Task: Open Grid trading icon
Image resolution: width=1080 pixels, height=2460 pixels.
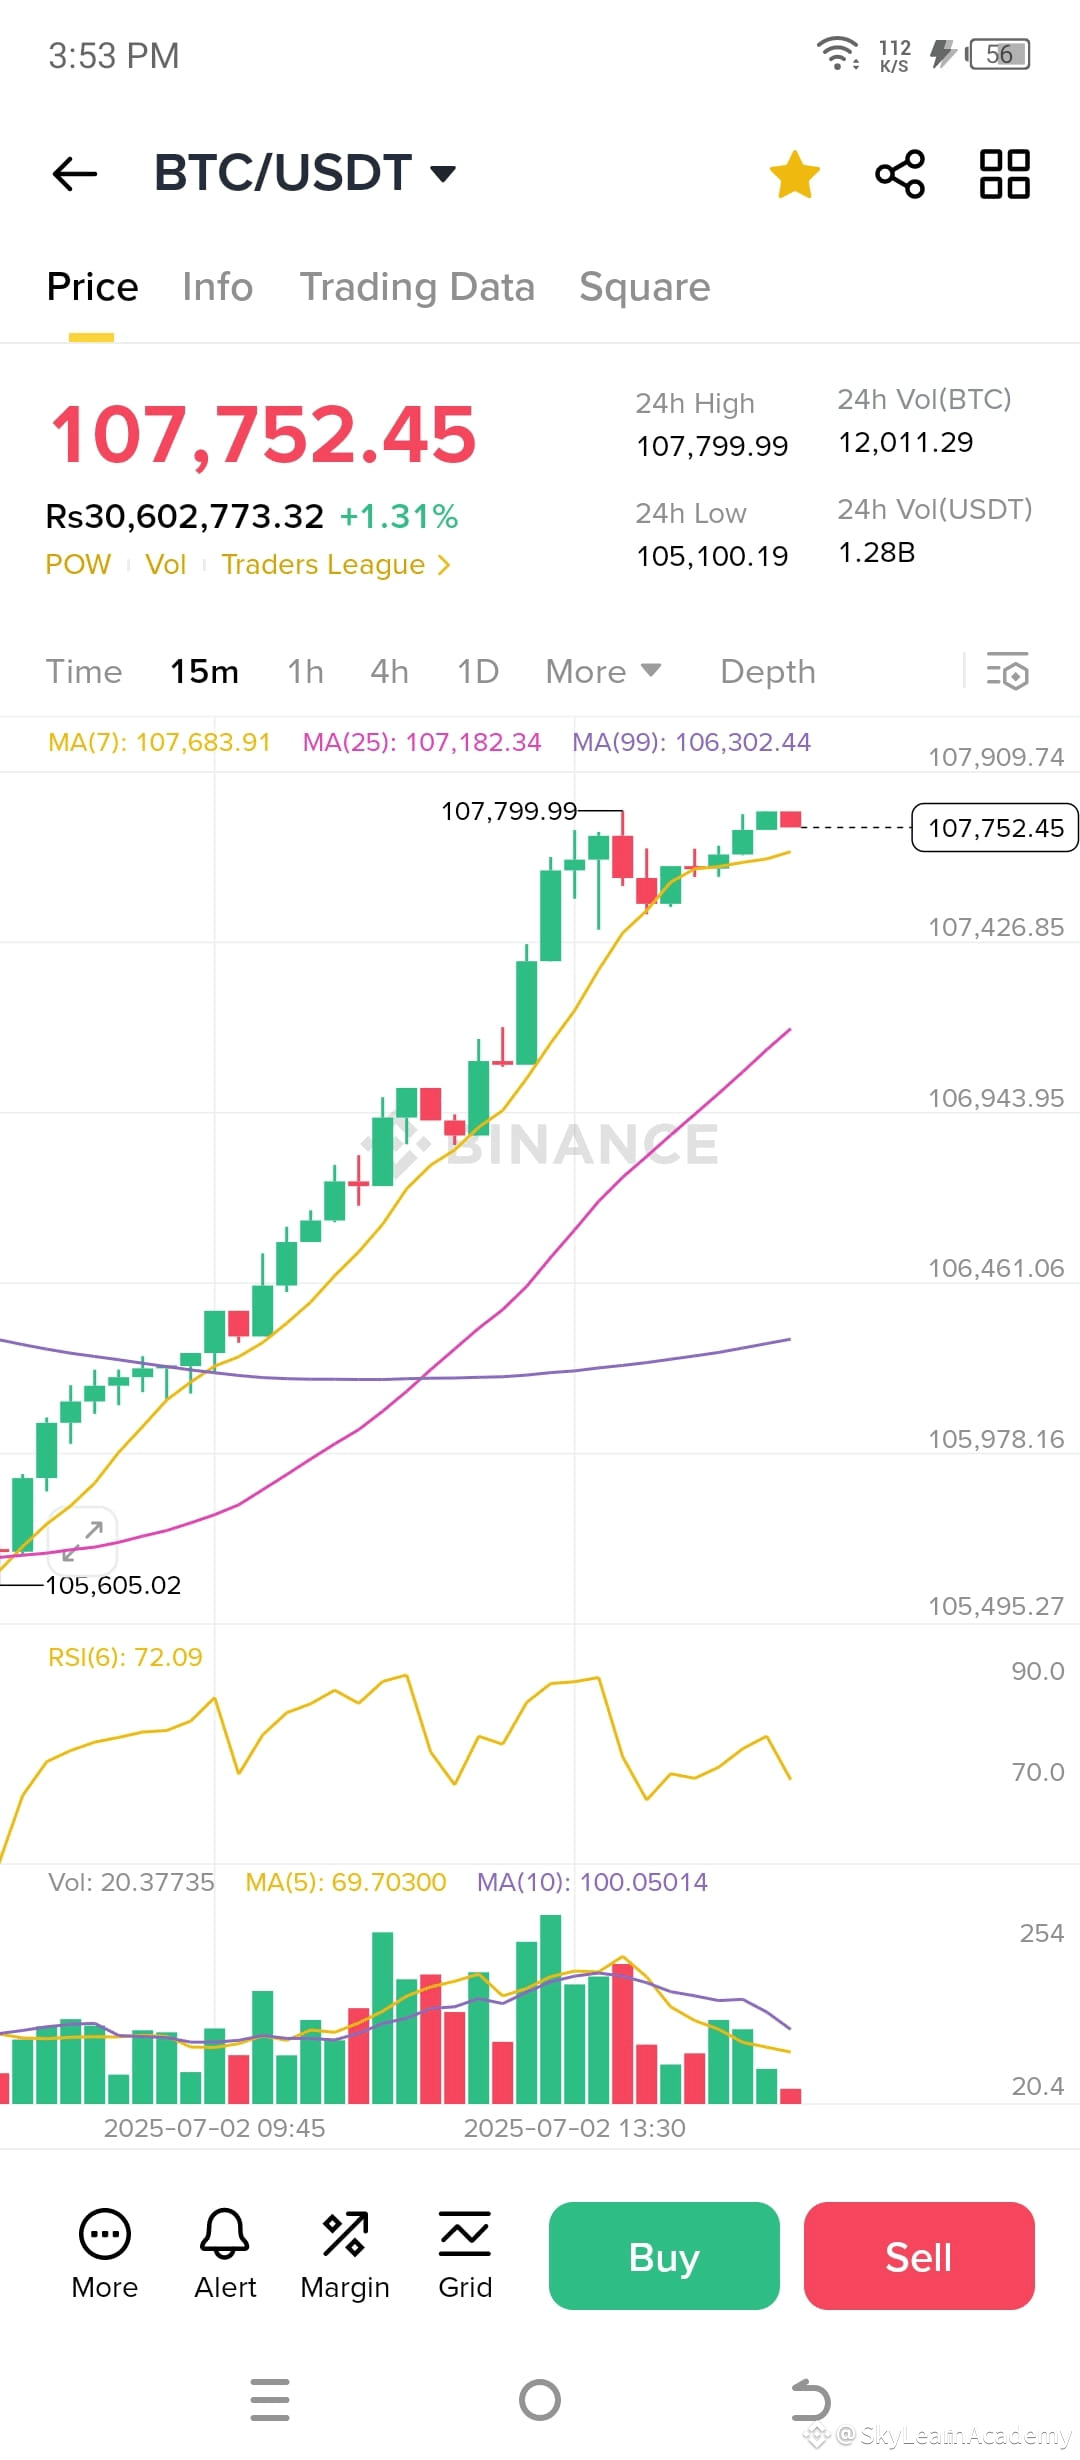Action: [465, 2254]
